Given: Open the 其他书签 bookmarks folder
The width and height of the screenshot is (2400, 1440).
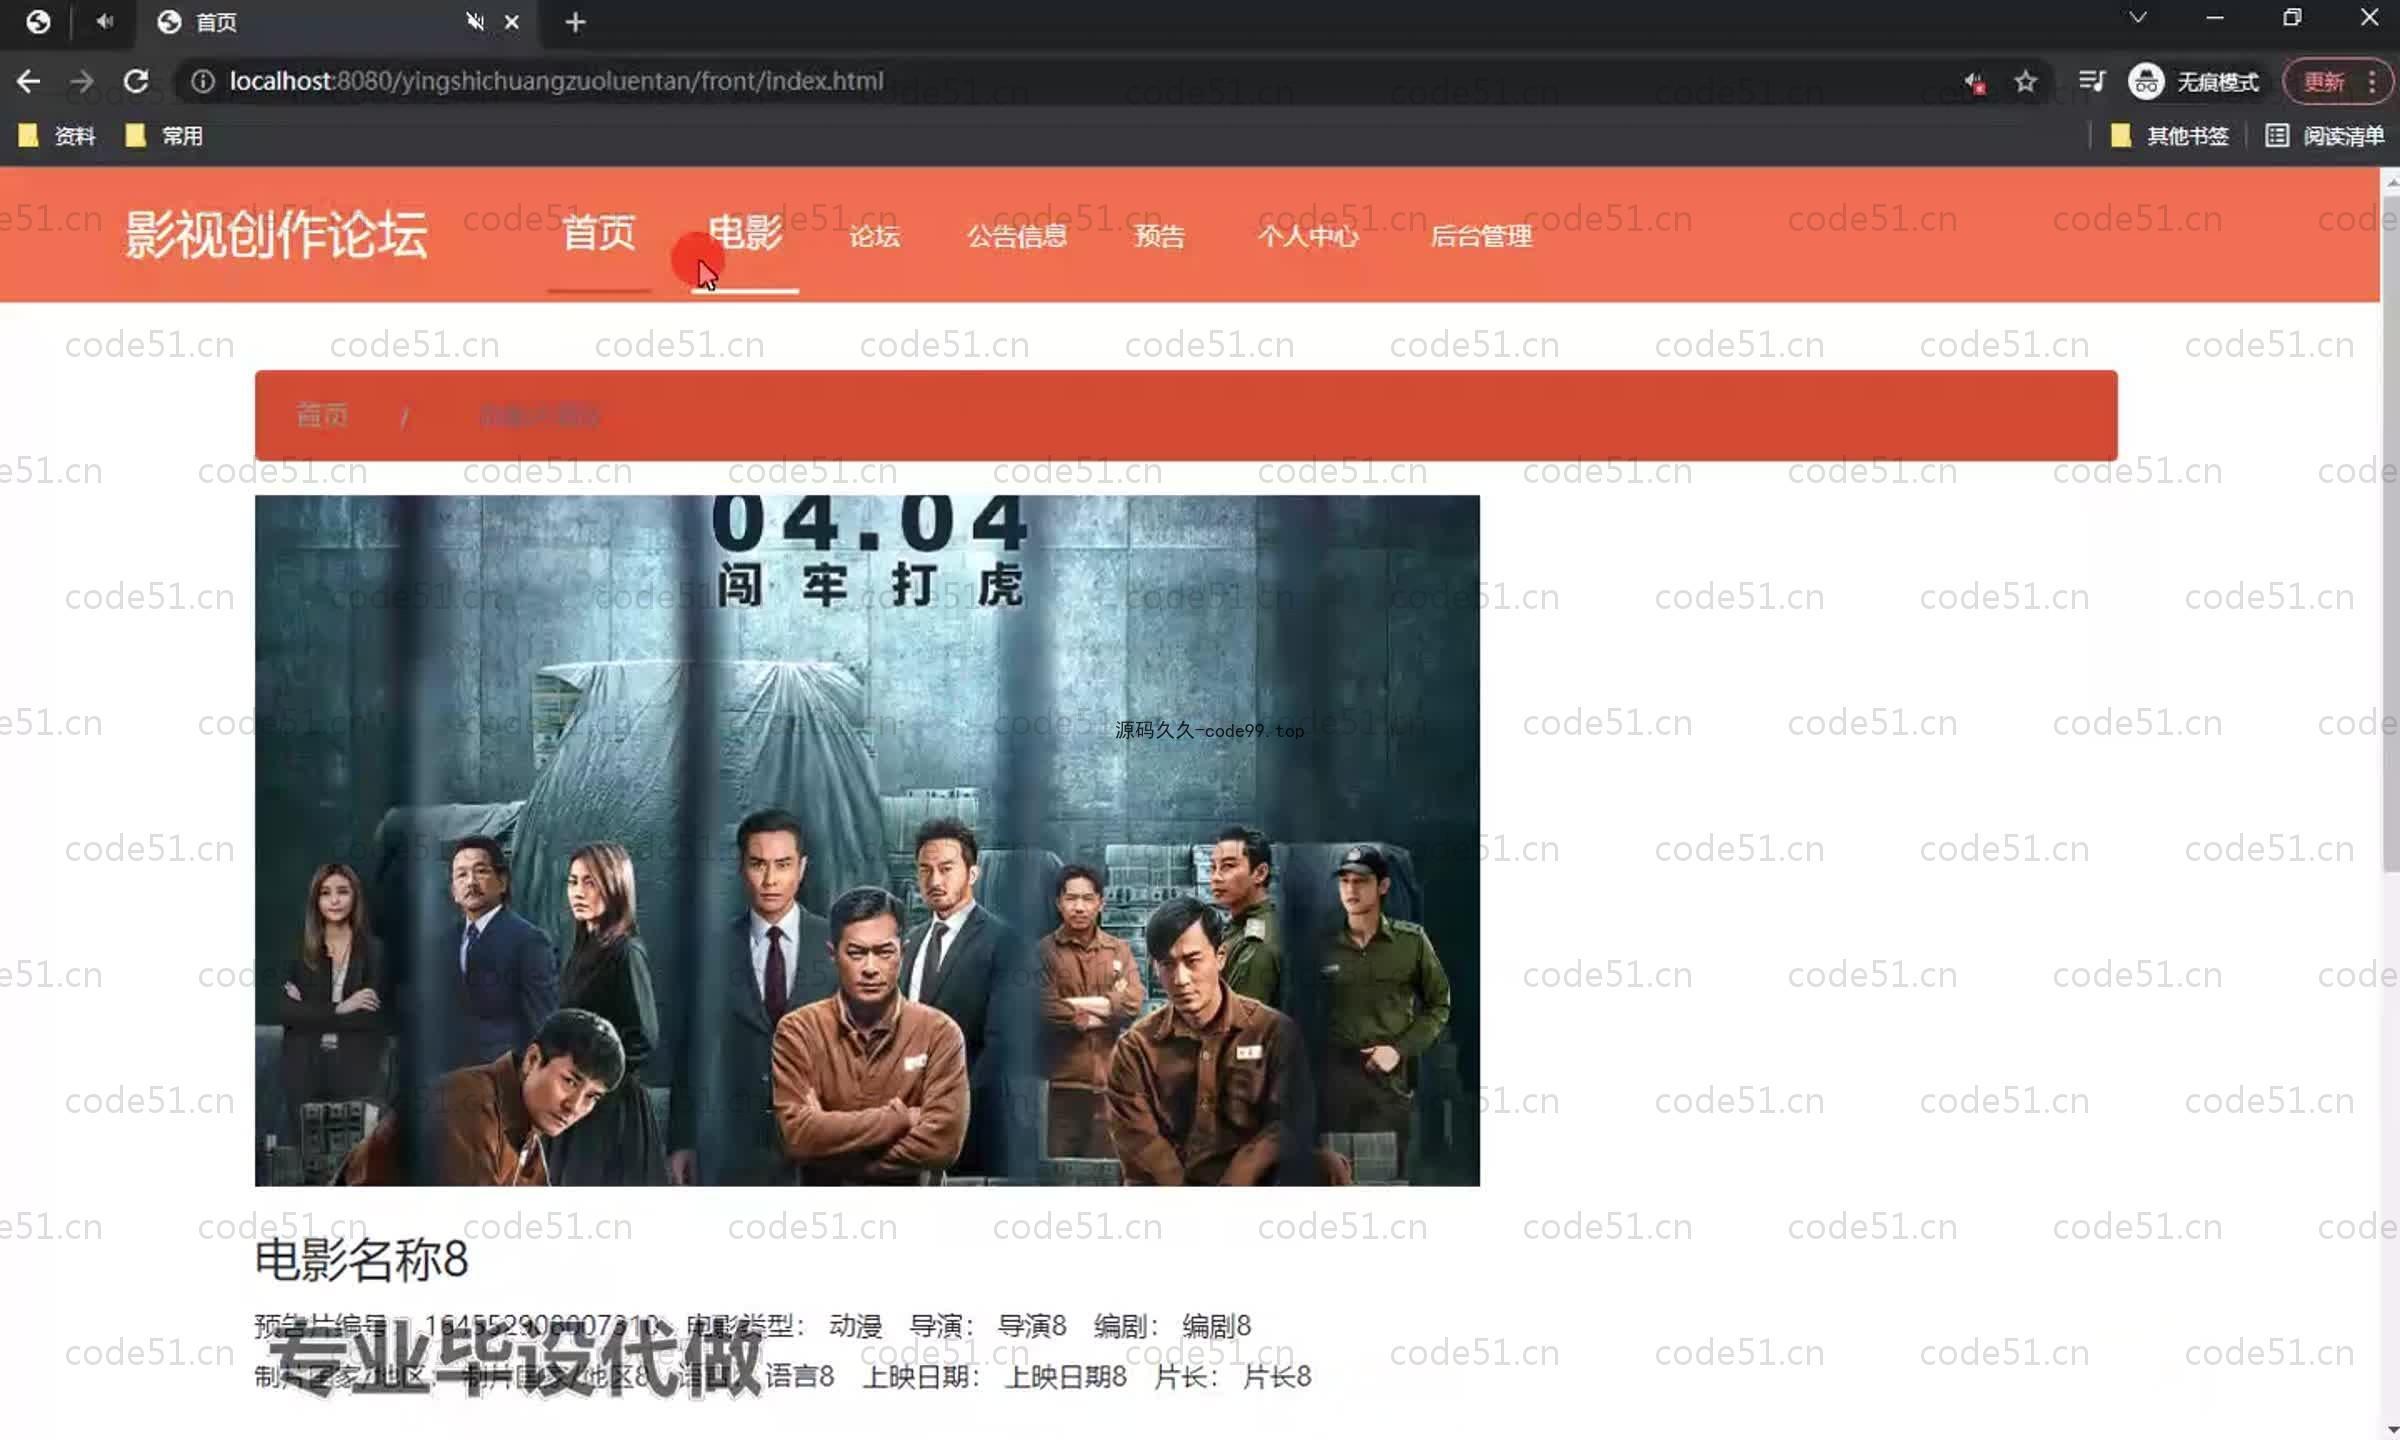Looking at the screenshot, I should point(2169,136).
